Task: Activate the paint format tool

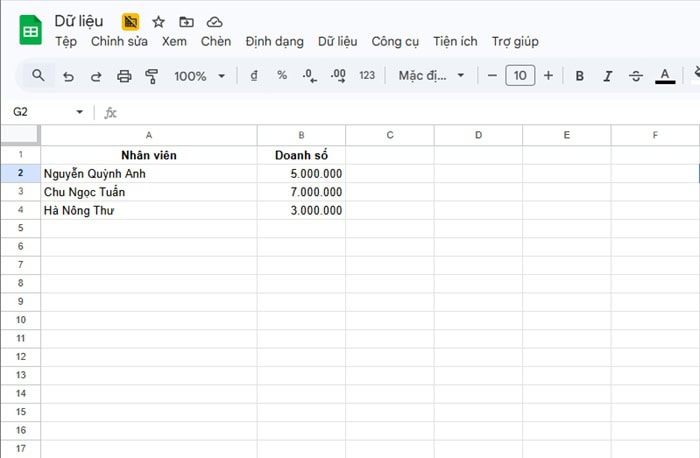Action: click(x=152, y=76)
